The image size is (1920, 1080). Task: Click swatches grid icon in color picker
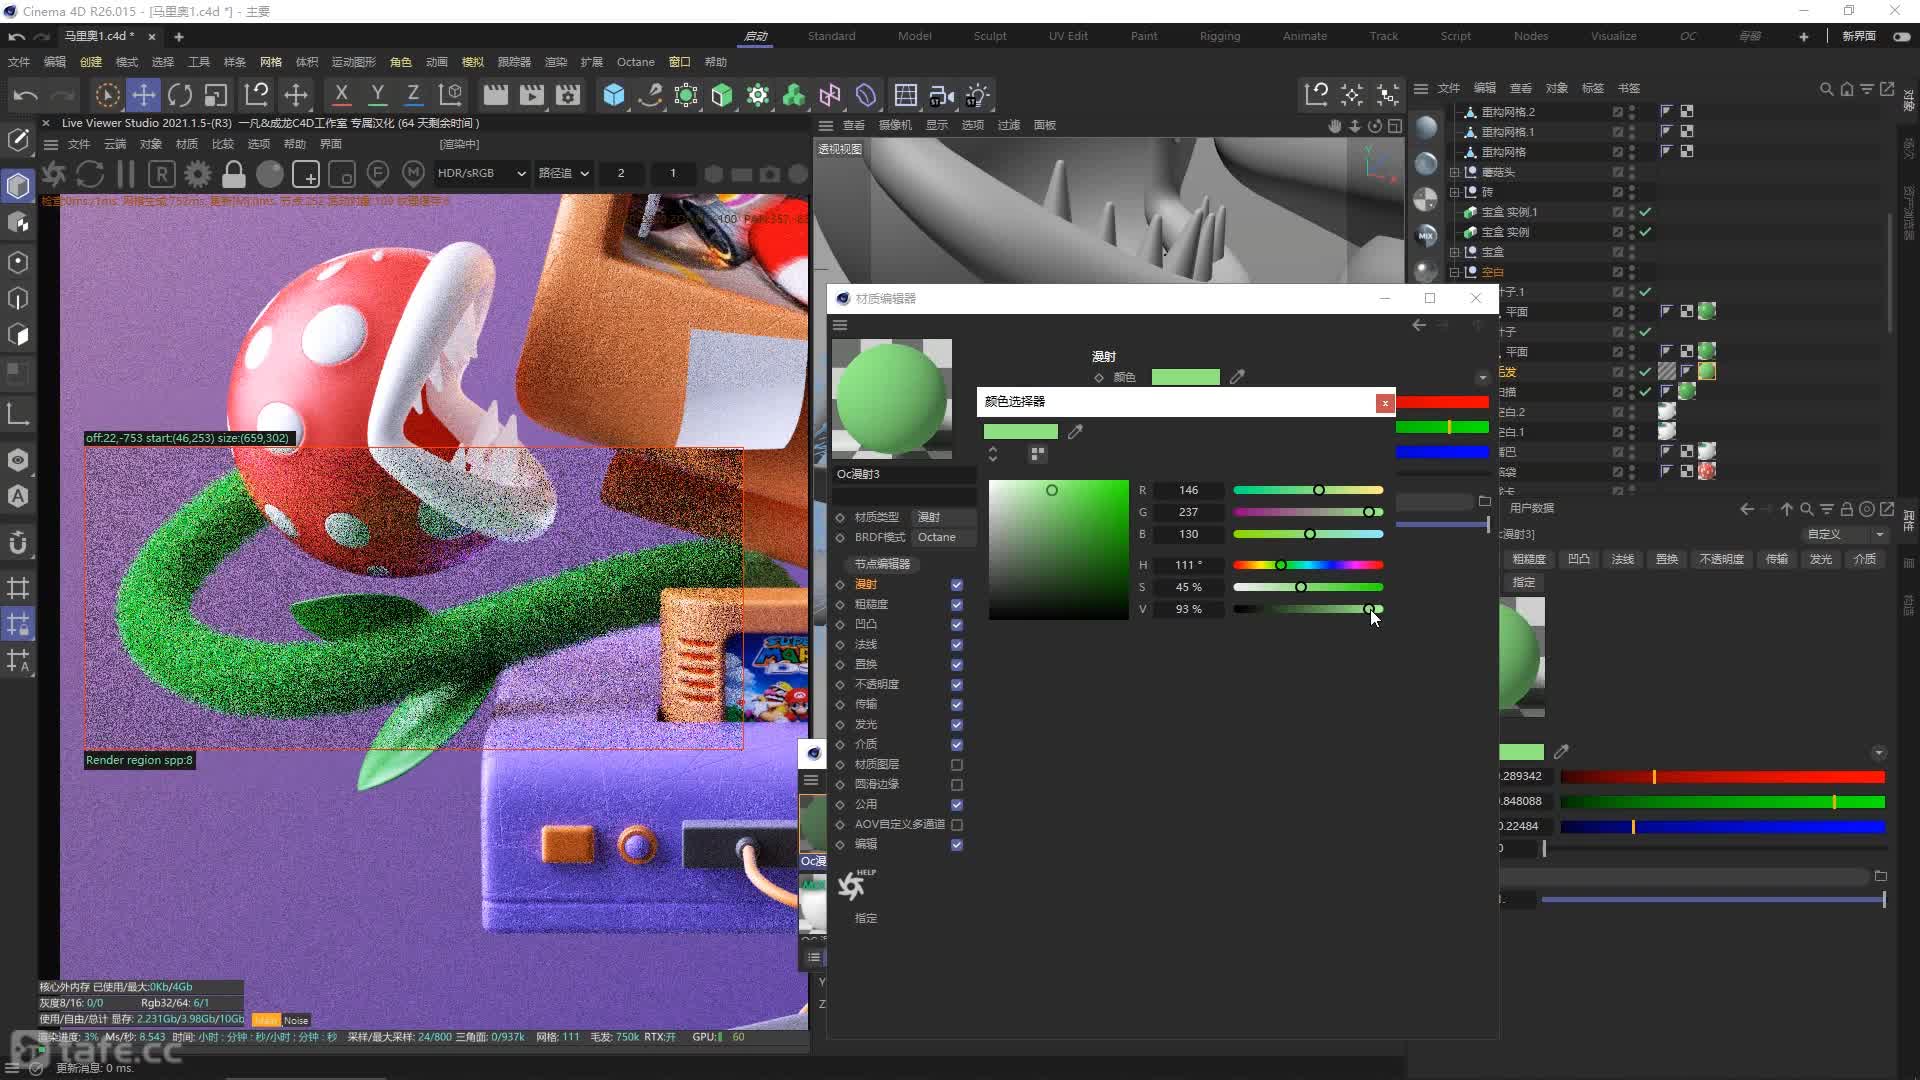(x=1038, y=454)
